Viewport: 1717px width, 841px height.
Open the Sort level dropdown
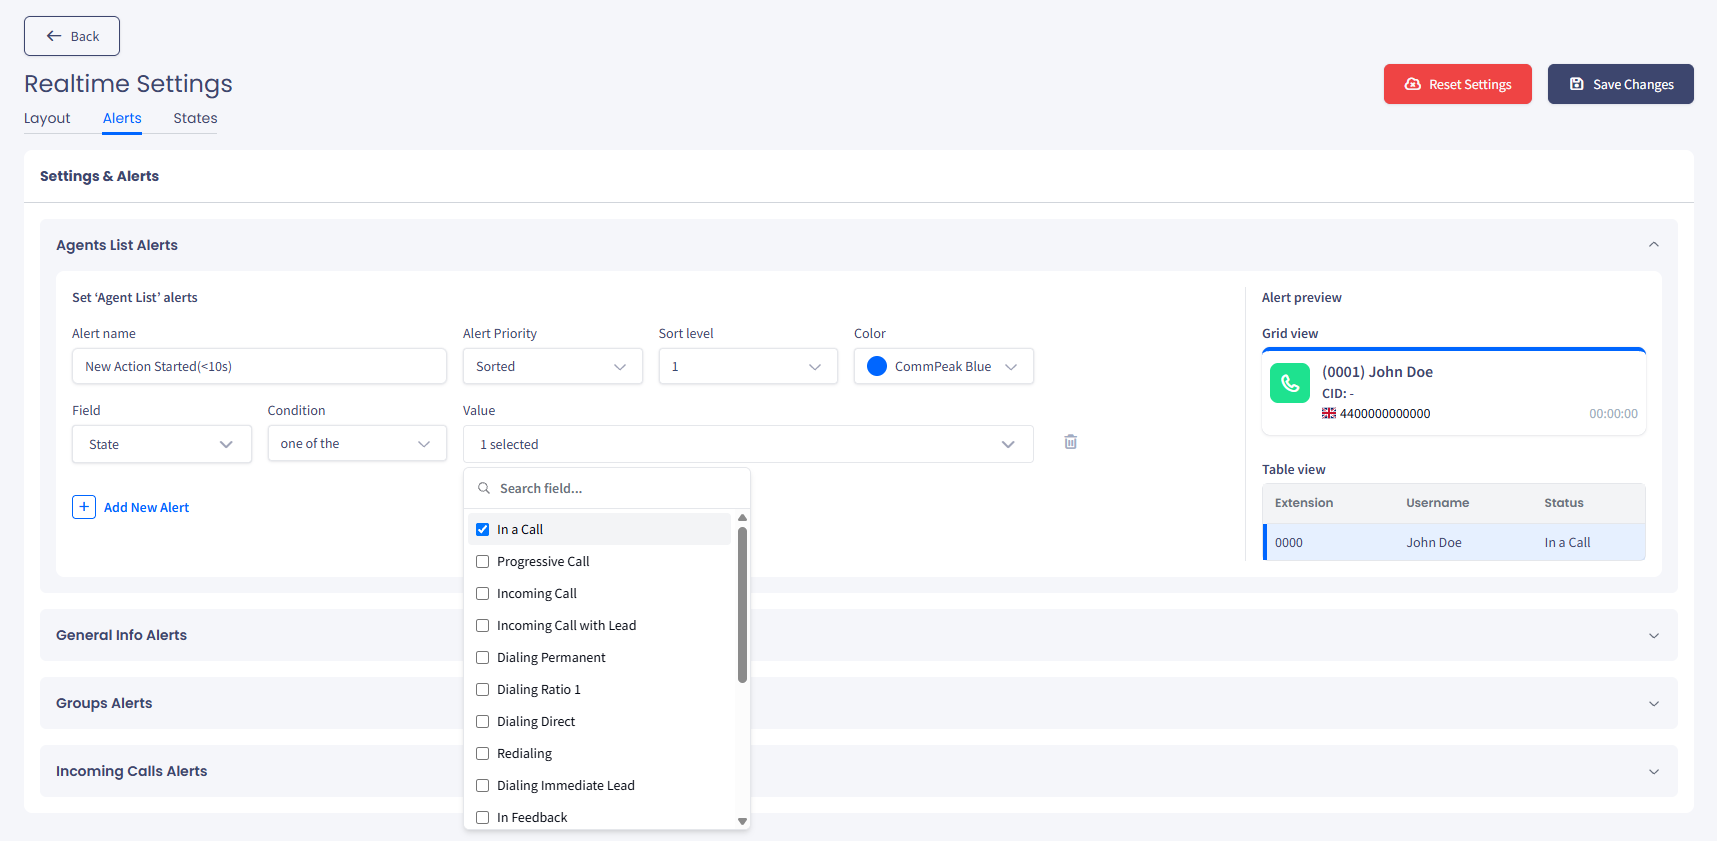(x=748, y=366)
